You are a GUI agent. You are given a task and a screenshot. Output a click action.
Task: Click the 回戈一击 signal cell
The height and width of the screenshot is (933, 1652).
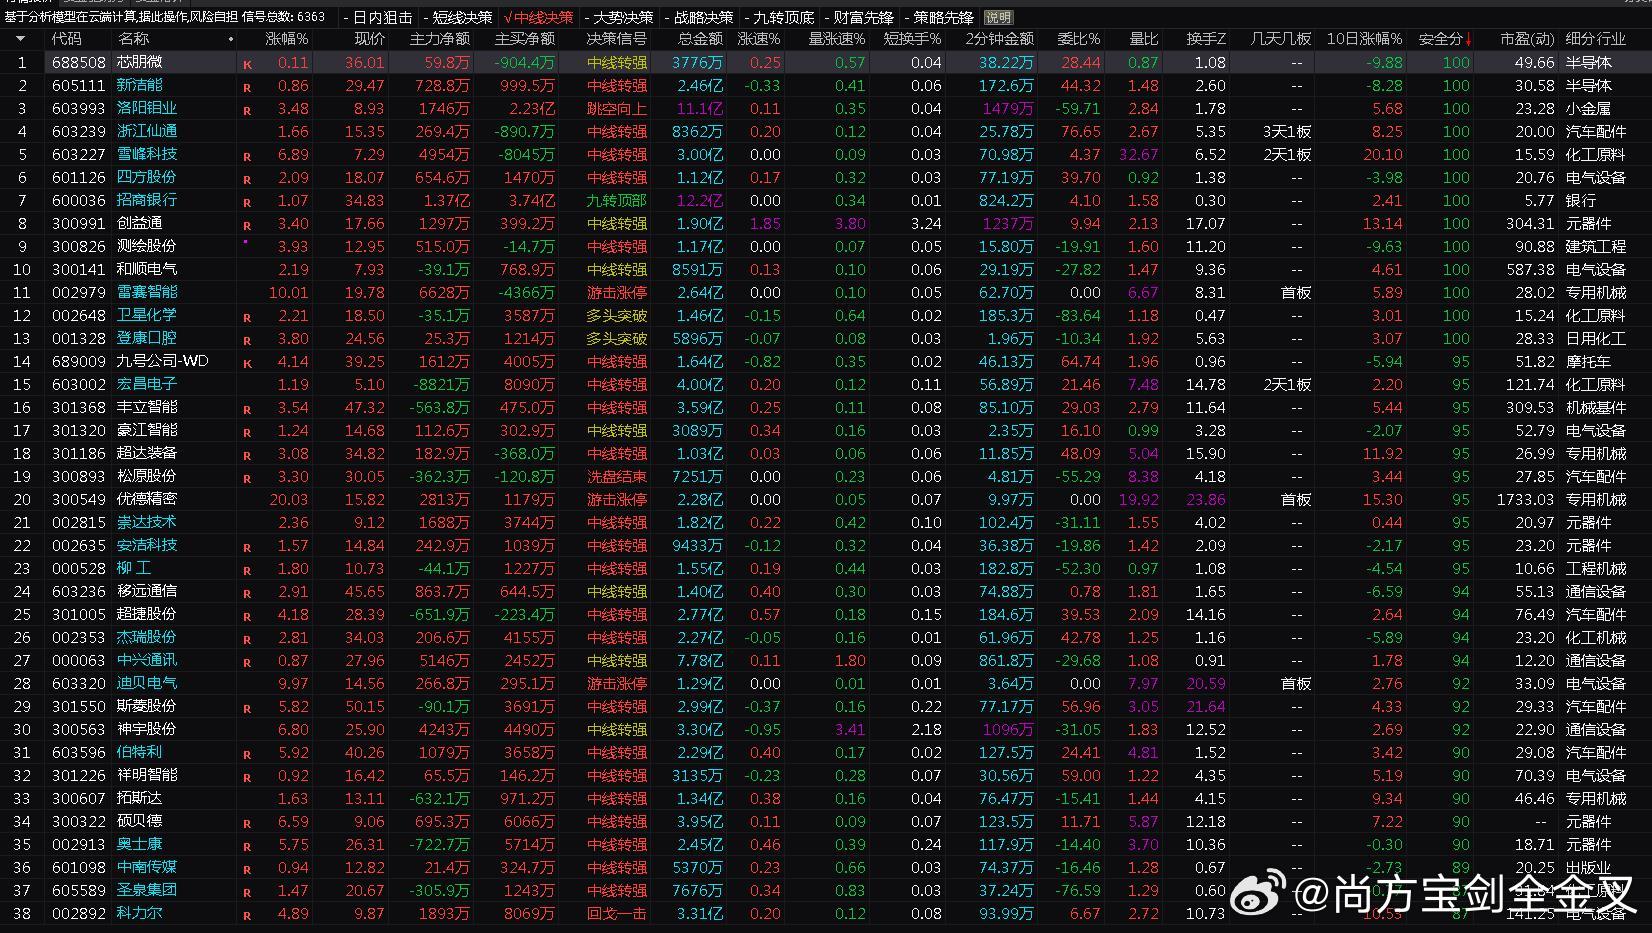click(x=616, y=913)
